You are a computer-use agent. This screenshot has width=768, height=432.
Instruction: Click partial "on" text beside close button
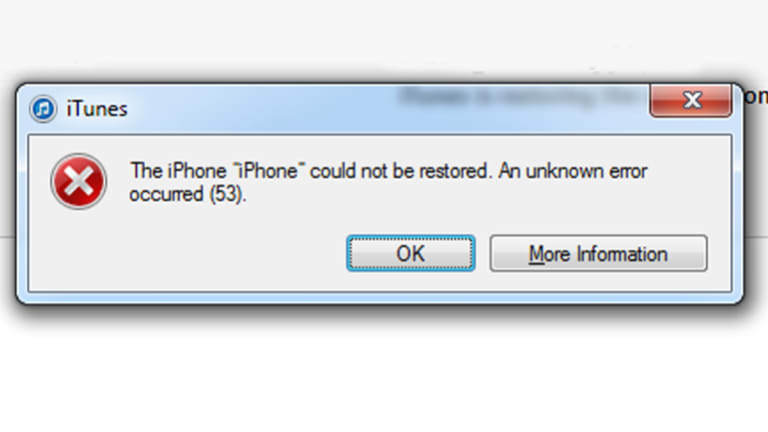click(756, 96)
